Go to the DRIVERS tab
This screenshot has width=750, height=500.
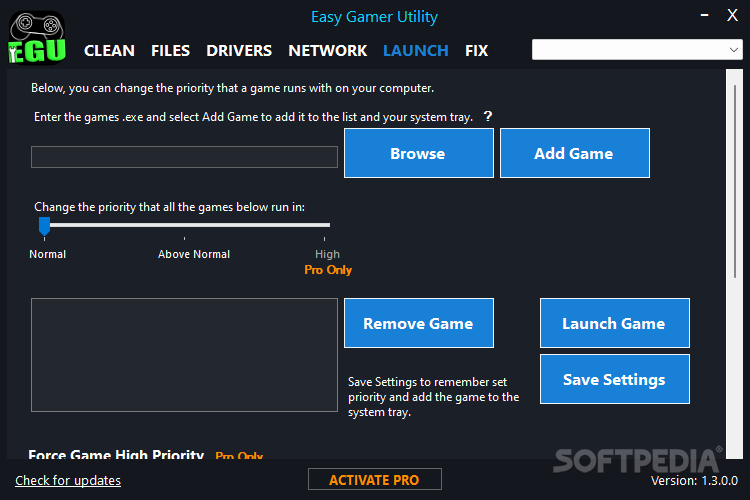pos(239,50)
